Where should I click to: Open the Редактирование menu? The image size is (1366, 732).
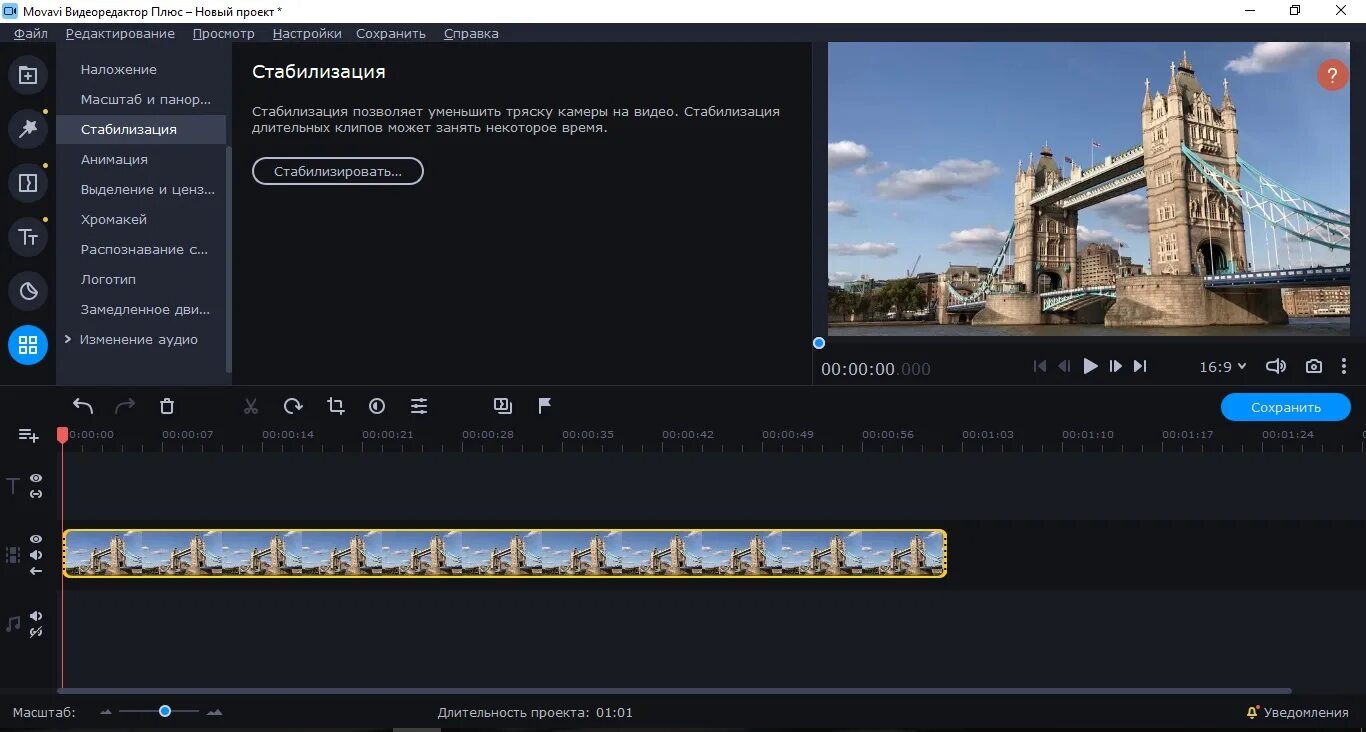point(120,33)
